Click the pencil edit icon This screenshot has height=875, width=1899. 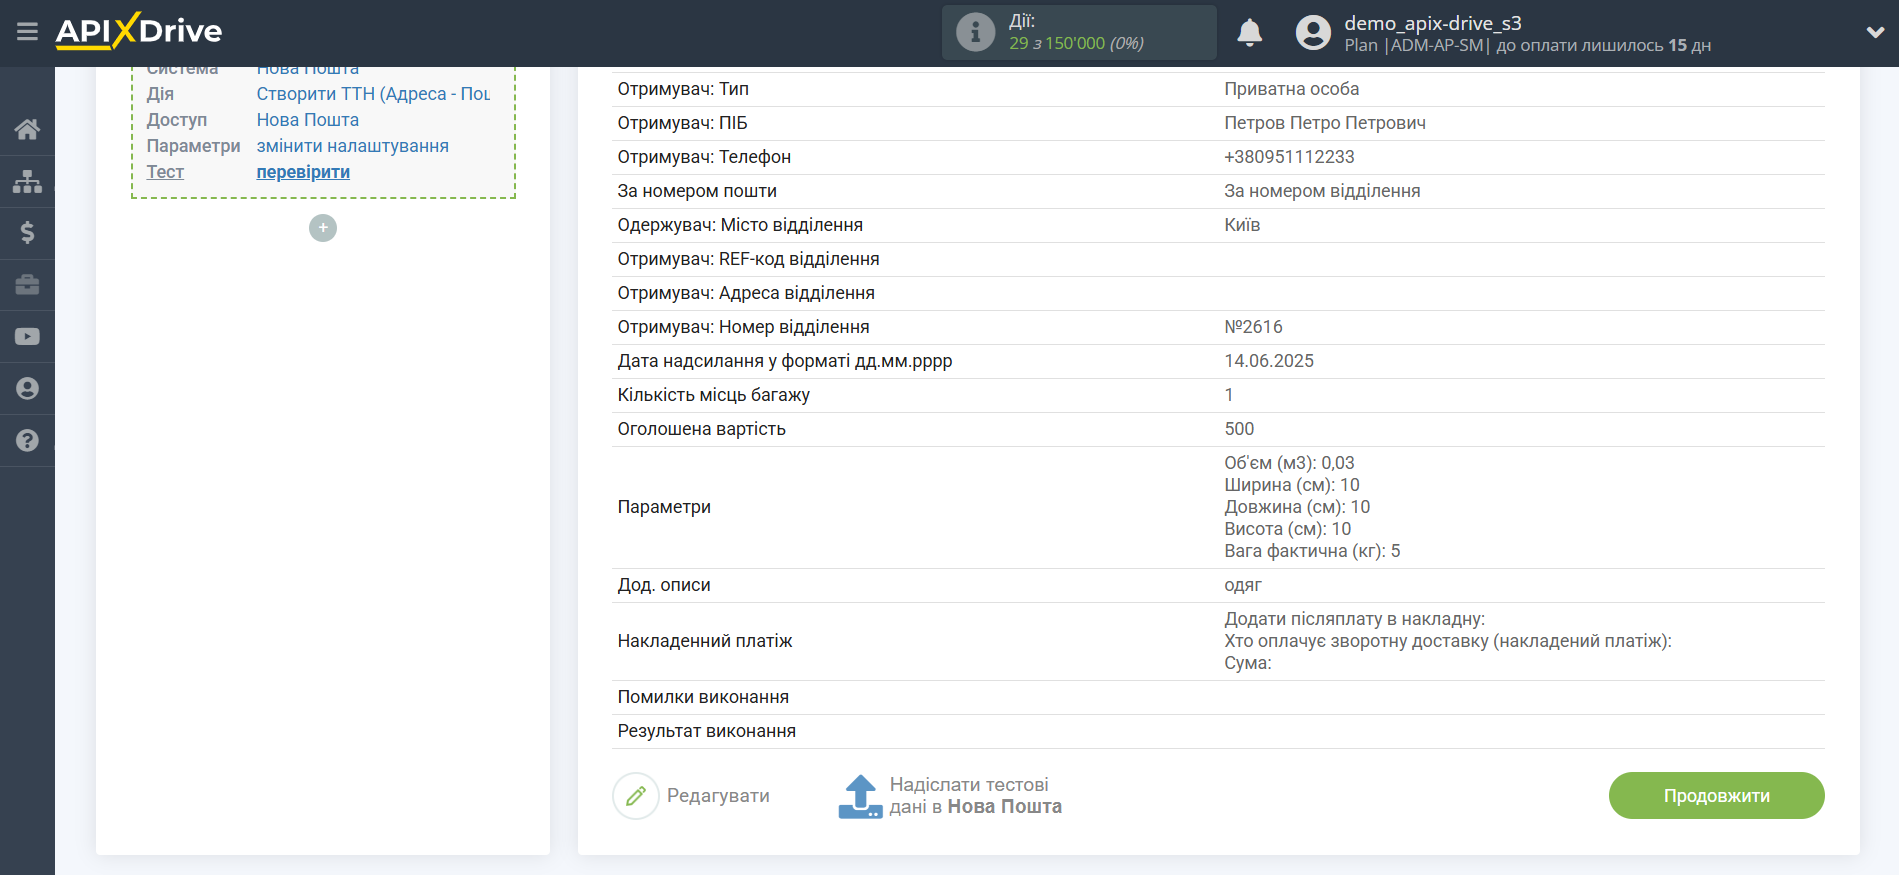[635, 796]
